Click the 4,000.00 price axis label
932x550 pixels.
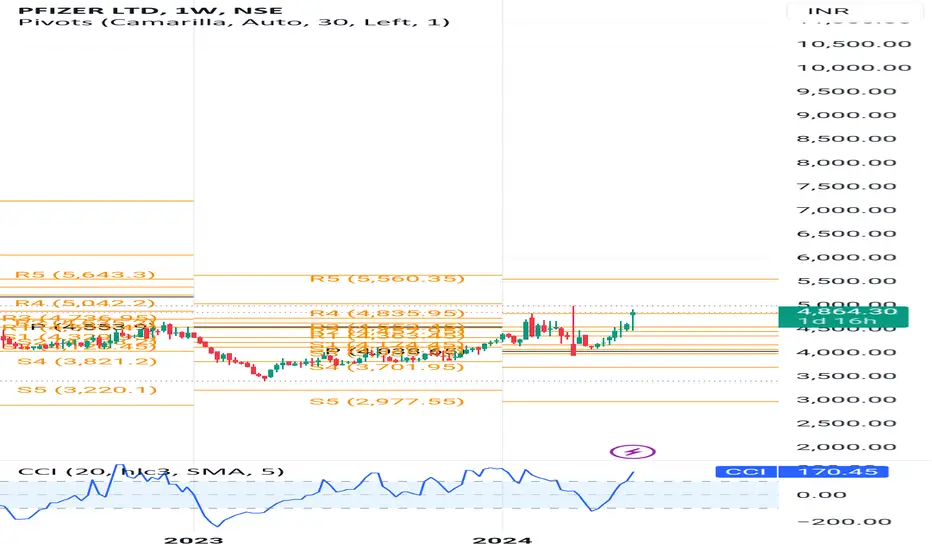click(846, 353)
